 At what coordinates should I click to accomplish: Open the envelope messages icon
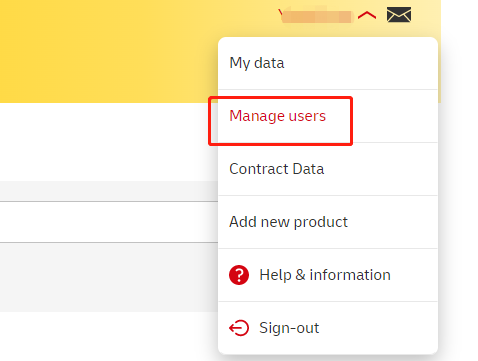399,15
